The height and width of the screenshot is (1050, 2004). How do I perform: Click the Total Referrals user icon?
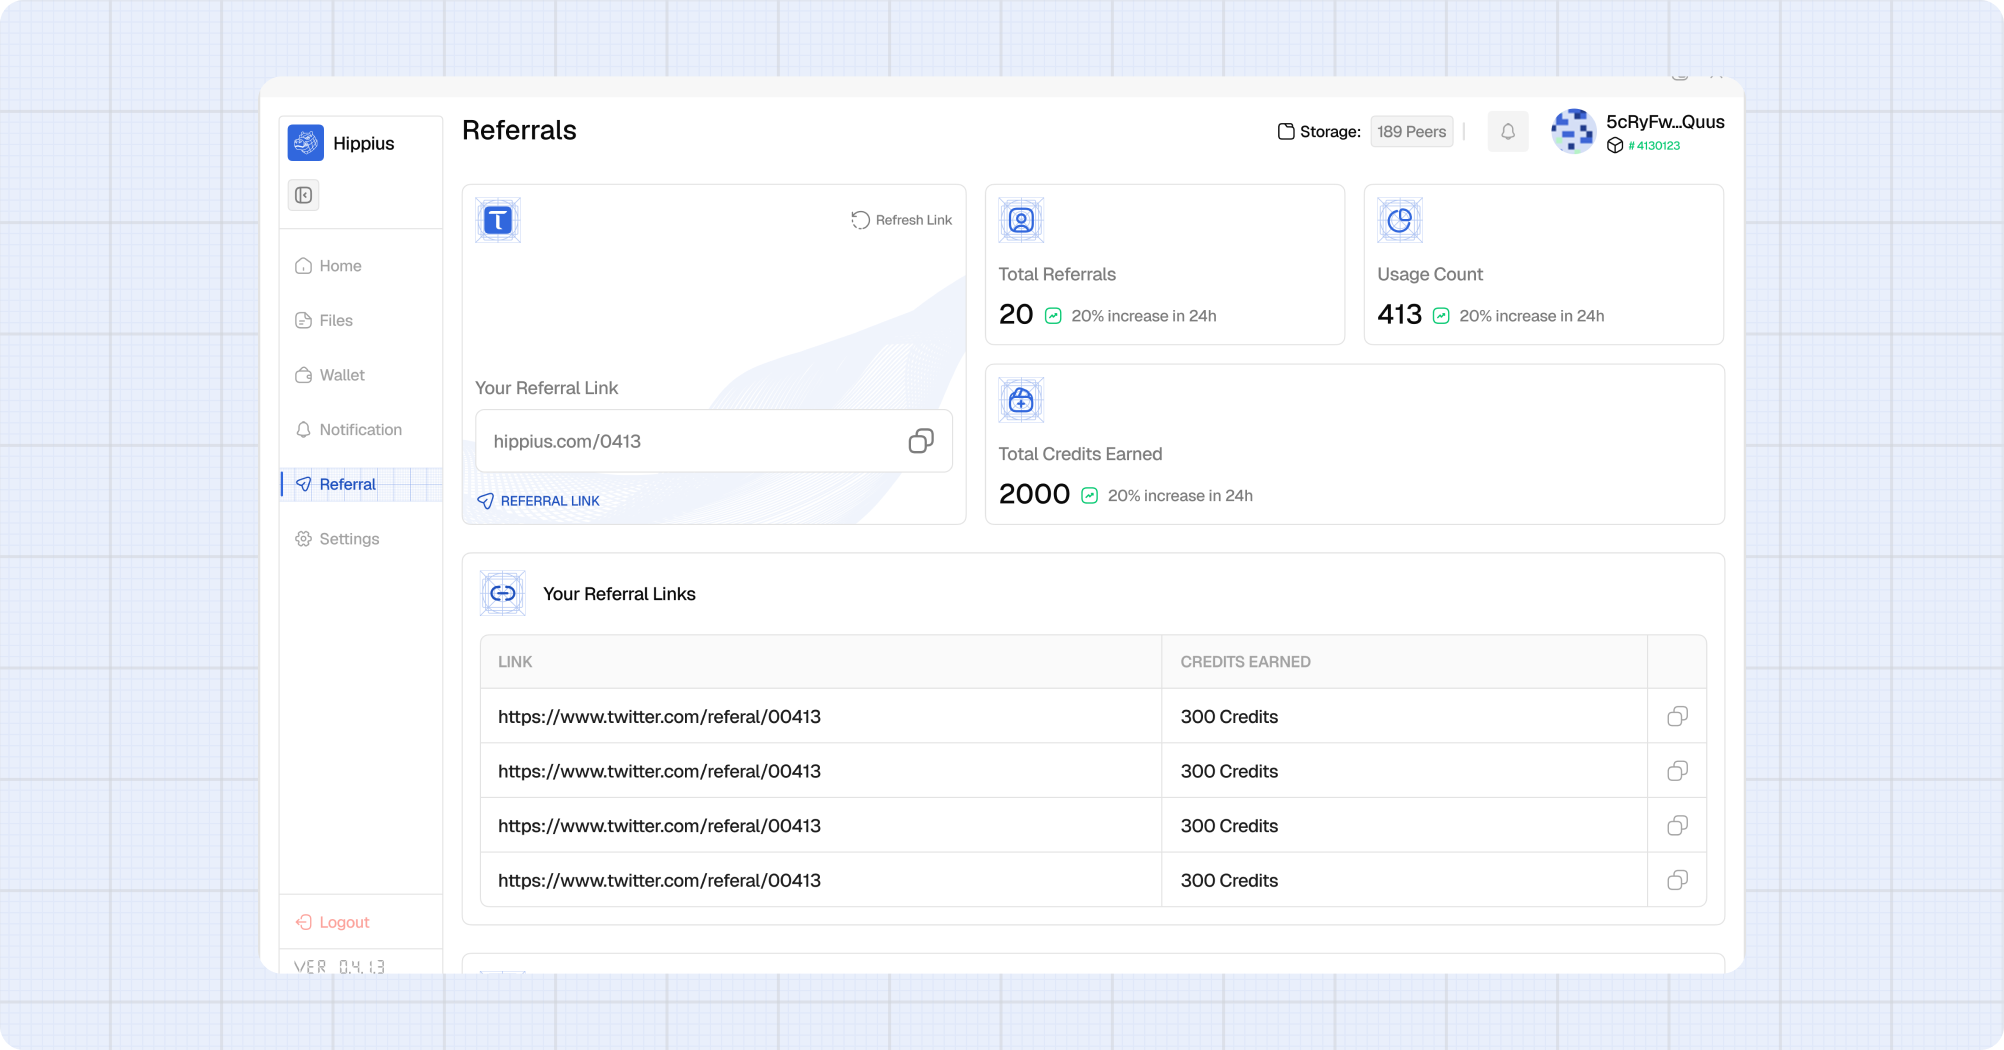[x=1021, y=220]
